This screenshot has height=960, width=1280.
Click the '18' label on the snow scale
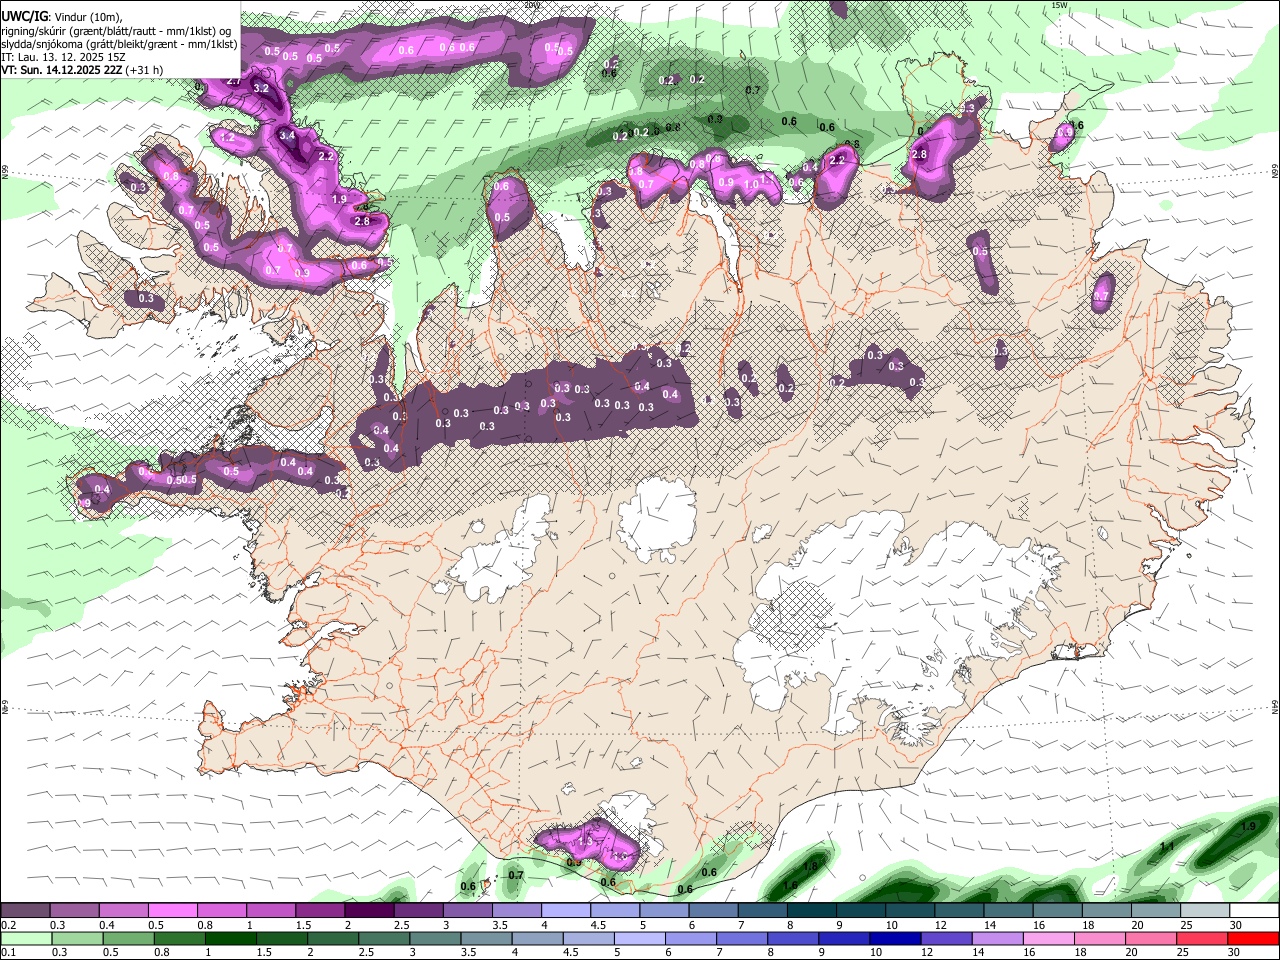coord(1088,925)
